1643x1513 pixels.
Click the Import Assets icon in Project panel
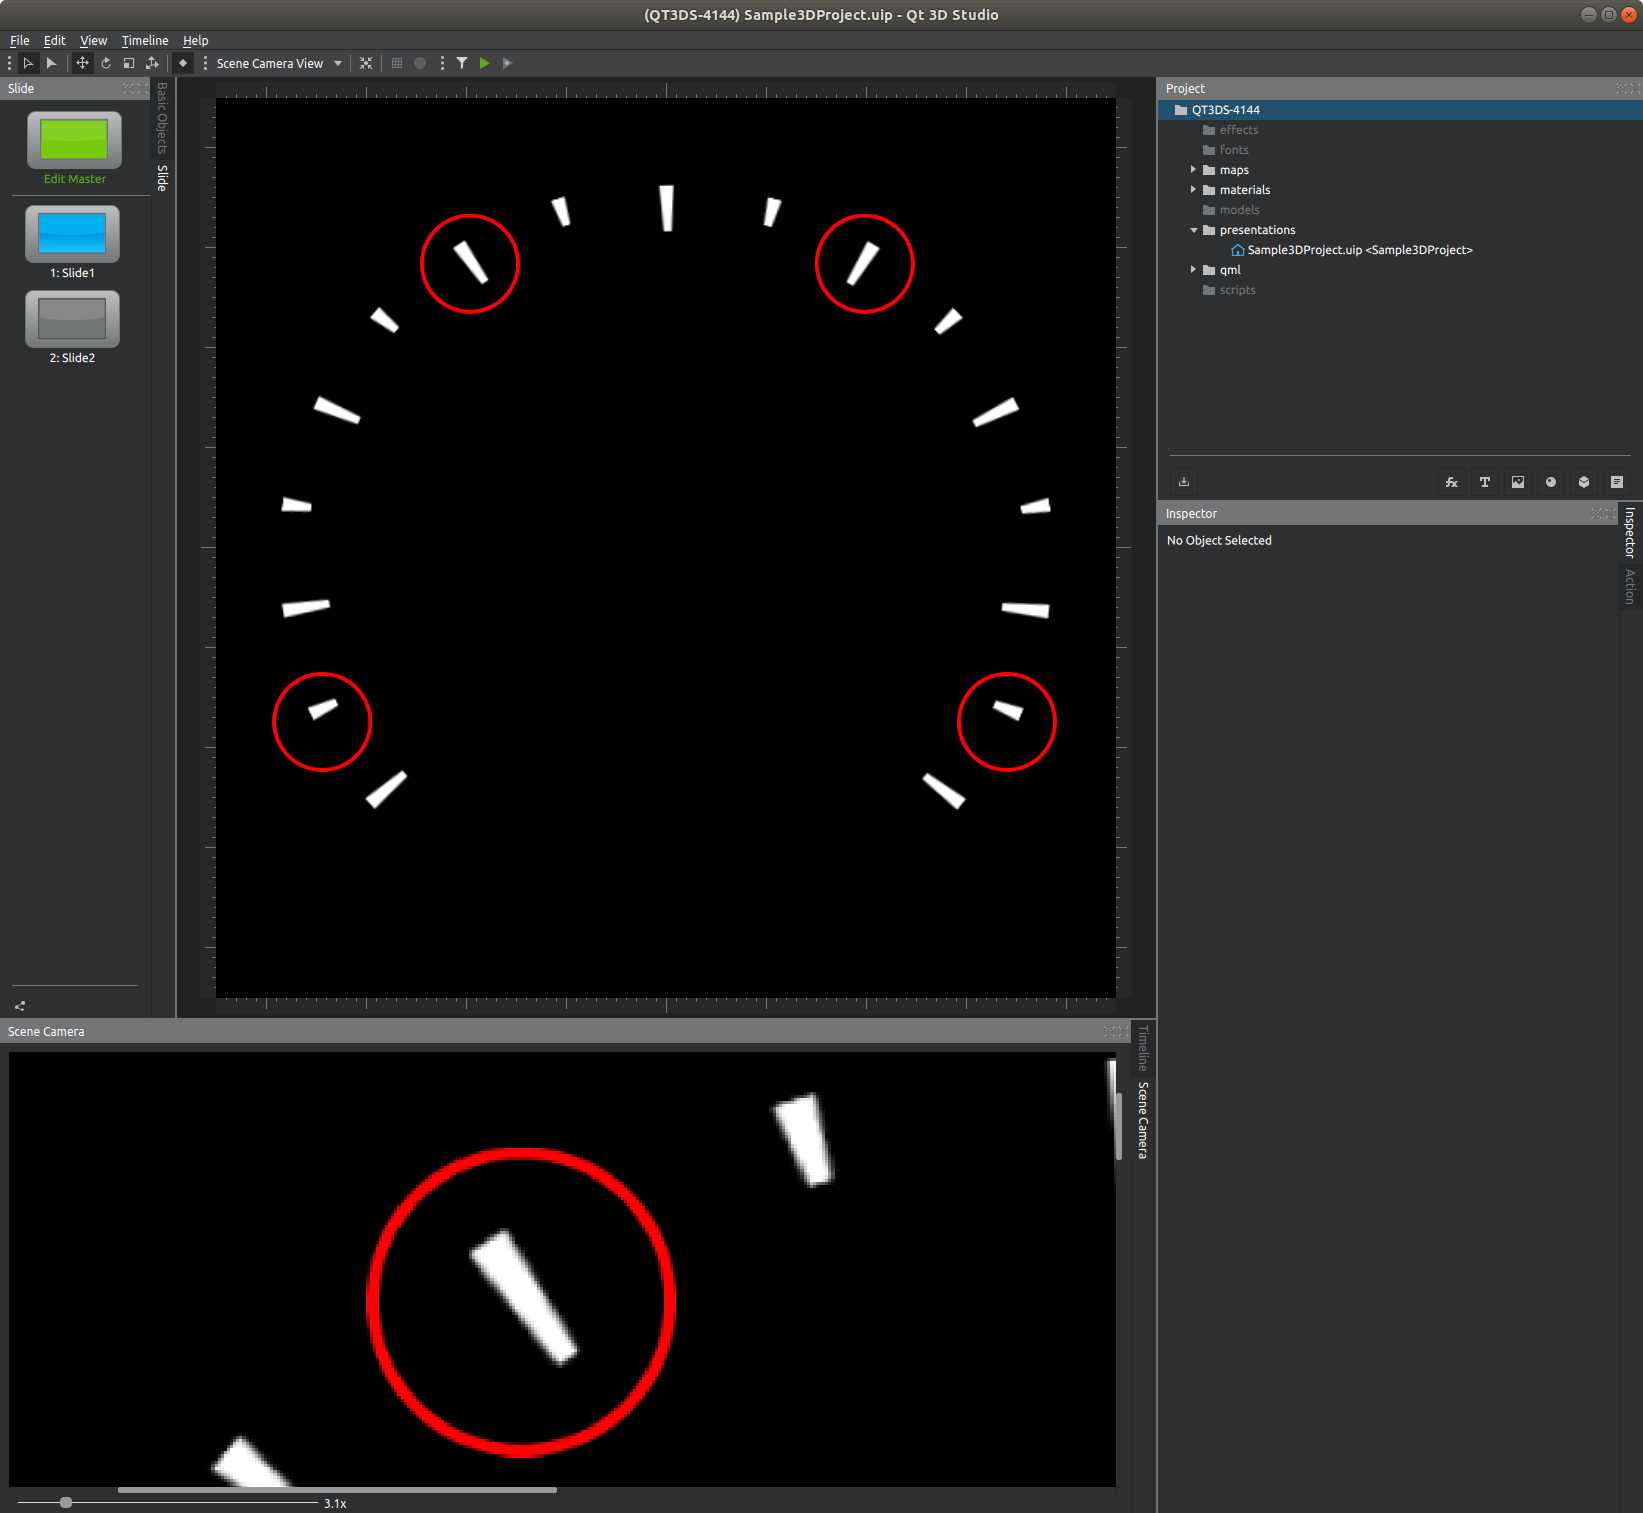(x=1184, y=482)
